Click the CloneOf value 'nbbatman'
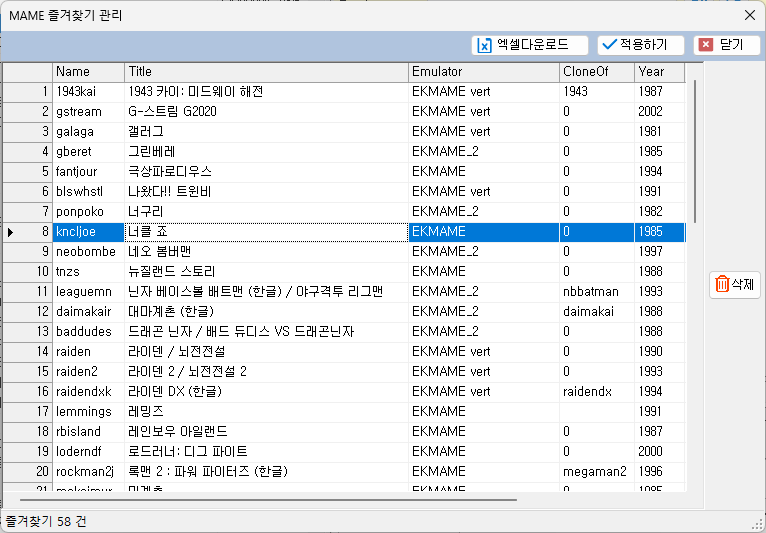The height and width of the screenshot is (533, 766). 591,292
